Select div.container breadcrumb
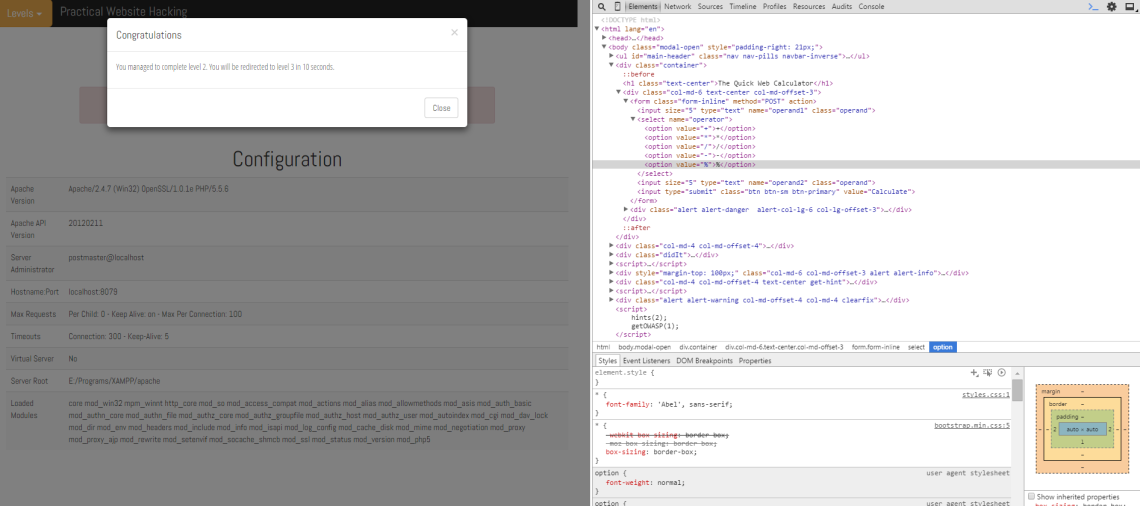Image resolution: width=1140 pixels, height=506 pixels. tap(698, 348)
